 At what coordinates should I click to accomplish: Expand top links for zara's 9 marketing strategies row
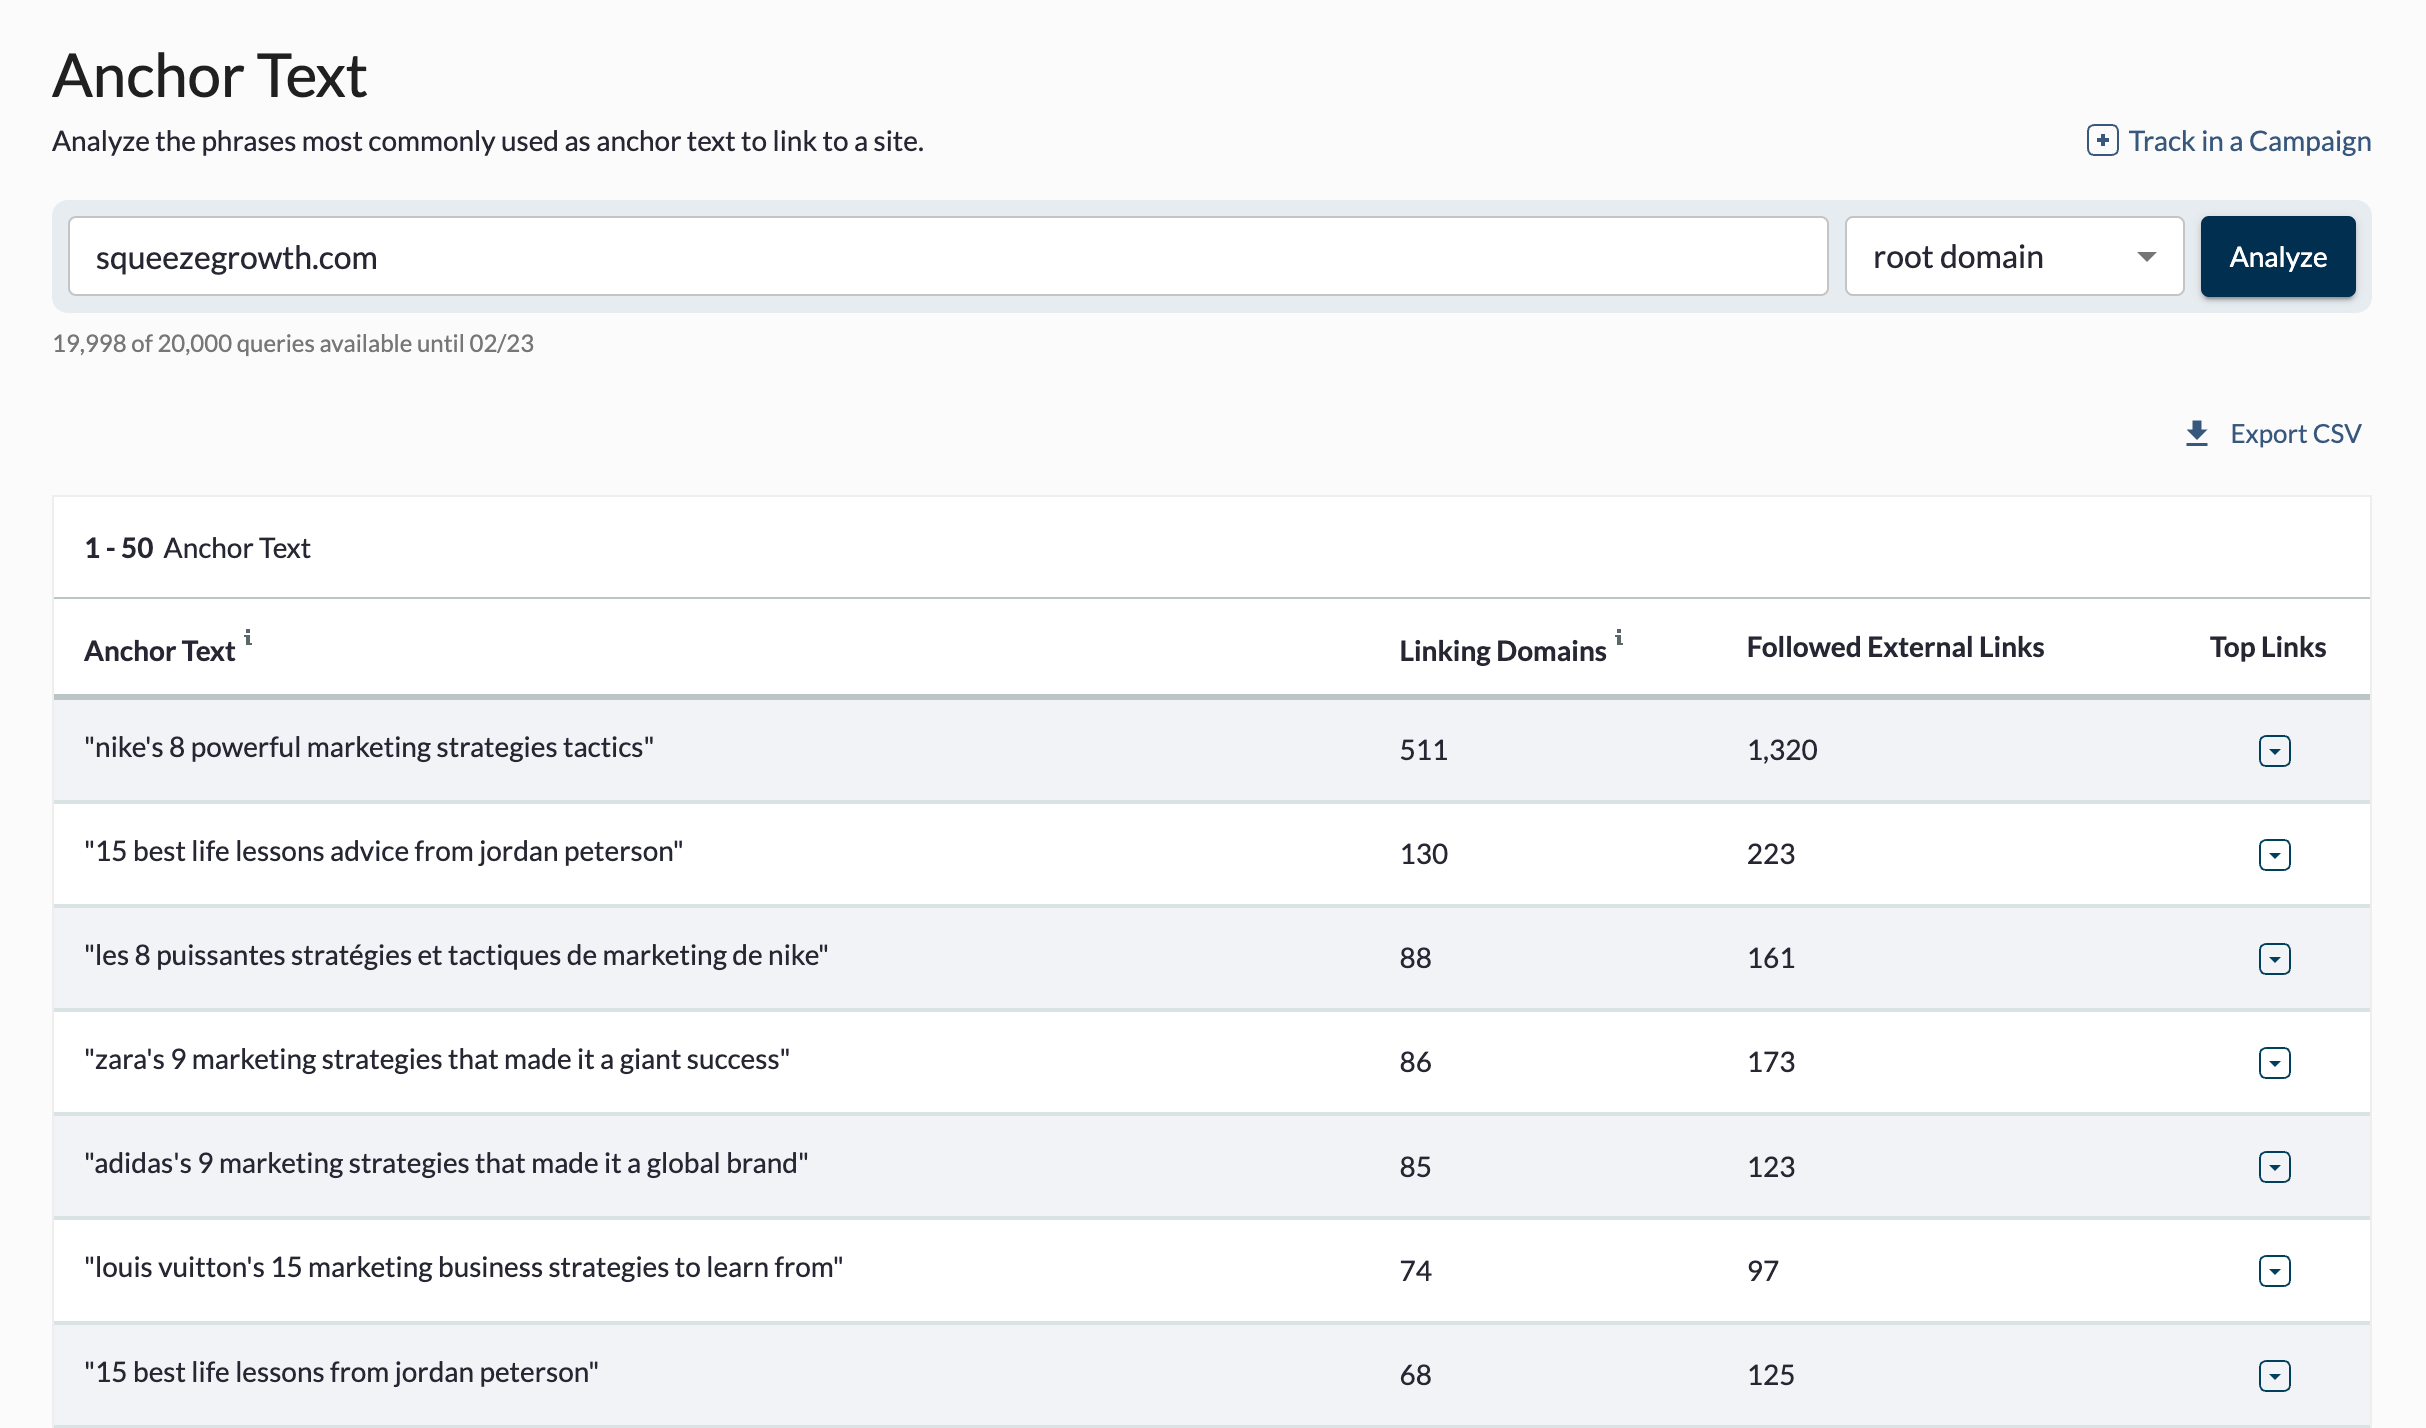pyautogui.click(x=2274, y=1063)
